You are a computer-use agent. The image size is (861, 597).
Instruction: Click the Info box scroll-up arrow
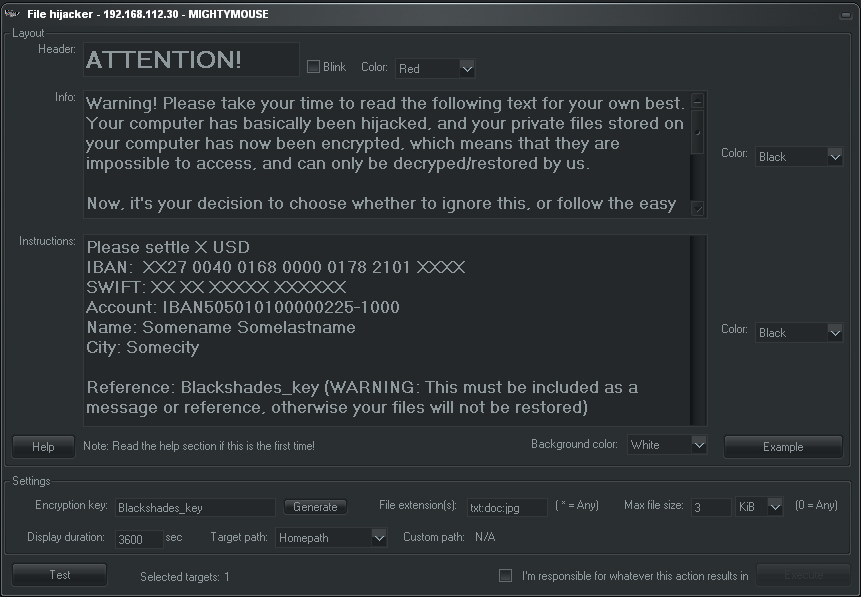pos(698,100)
